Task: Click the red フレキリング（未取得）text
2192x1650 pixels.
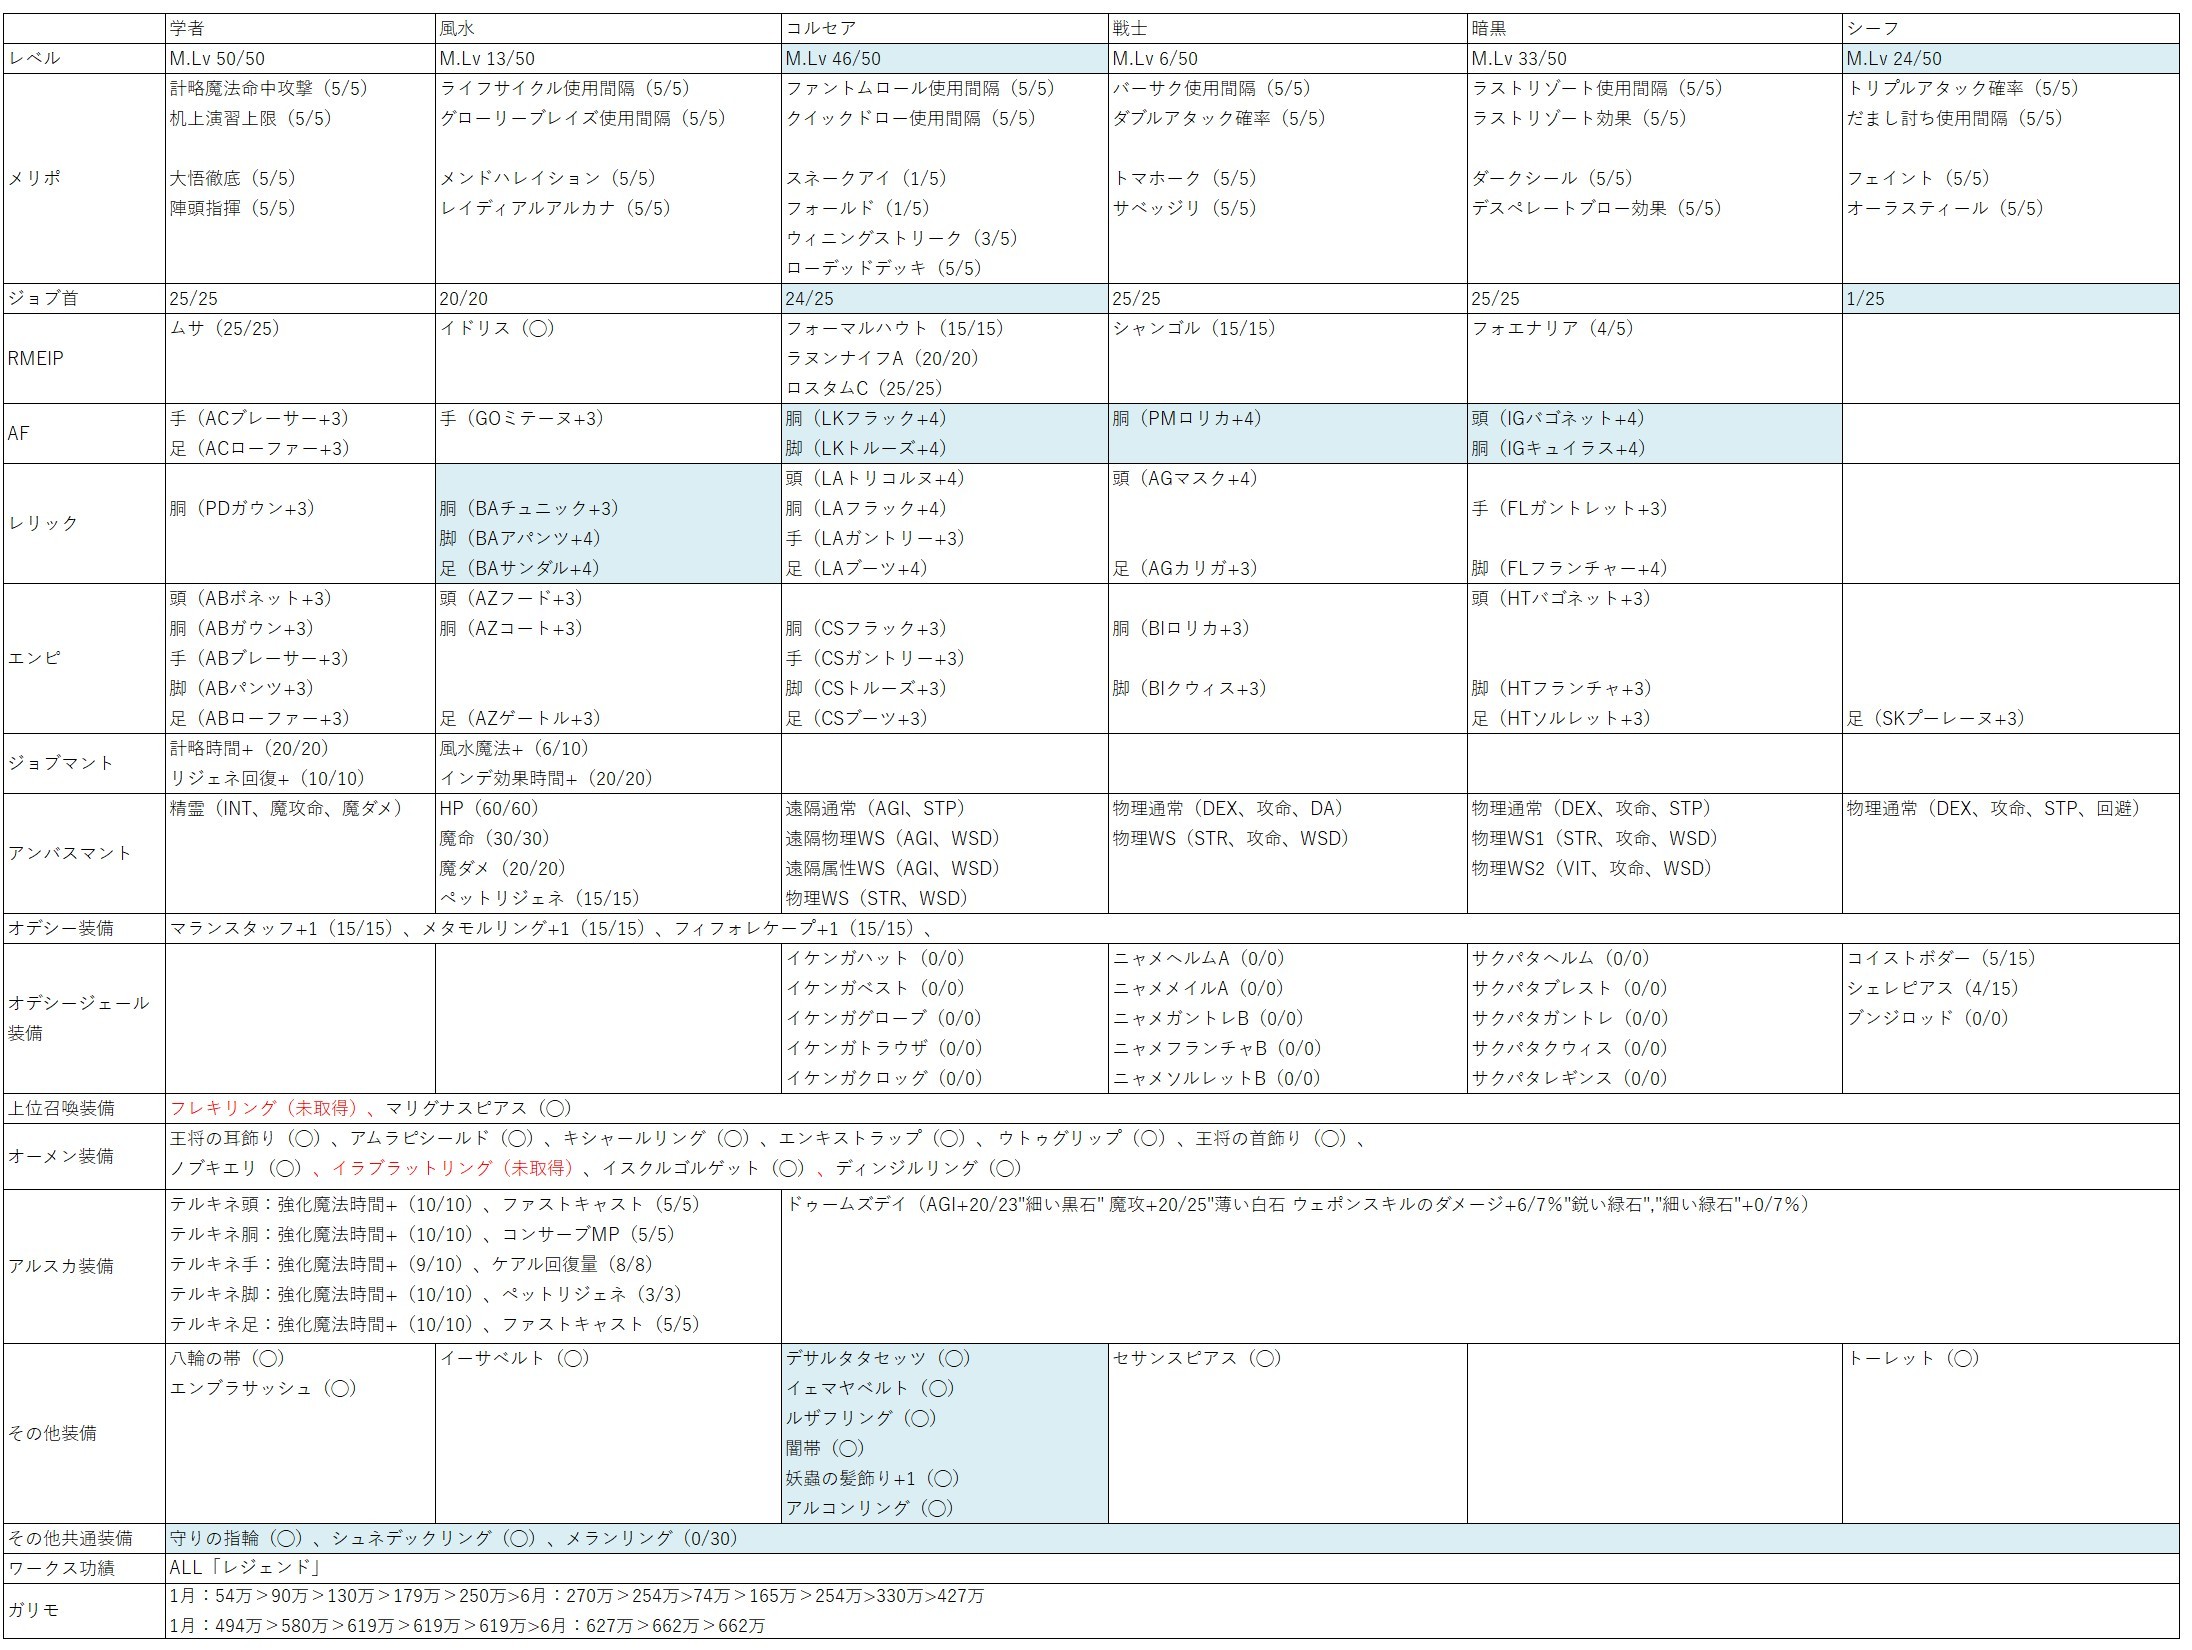Action: (264, 1108)
